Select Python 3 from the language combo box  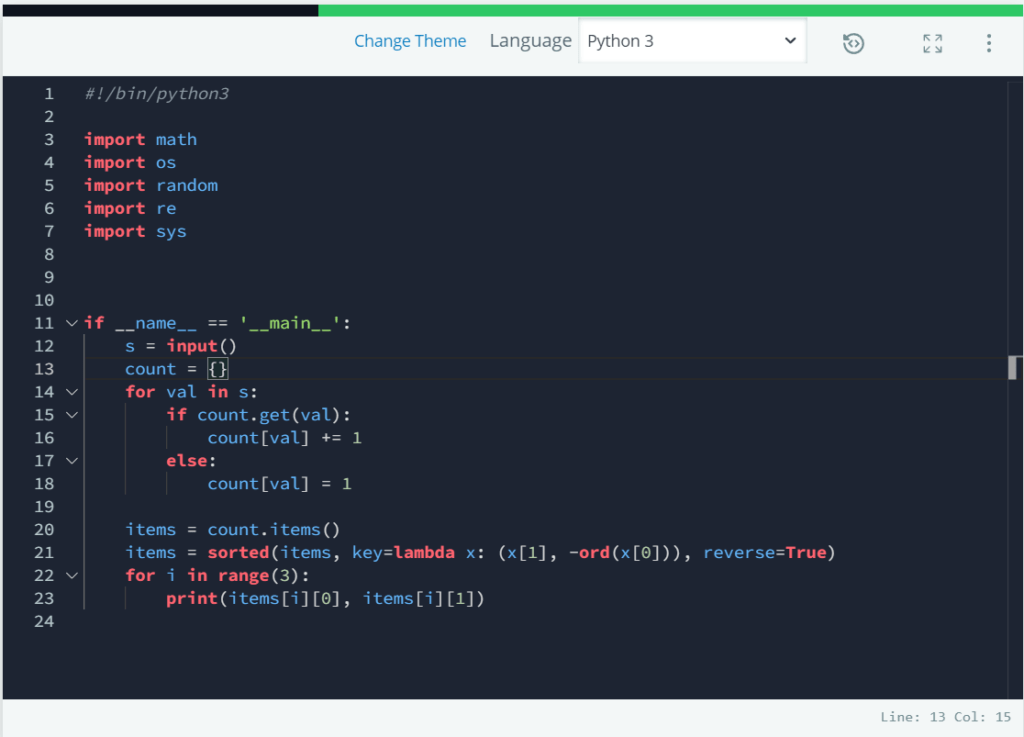(692, 41)
